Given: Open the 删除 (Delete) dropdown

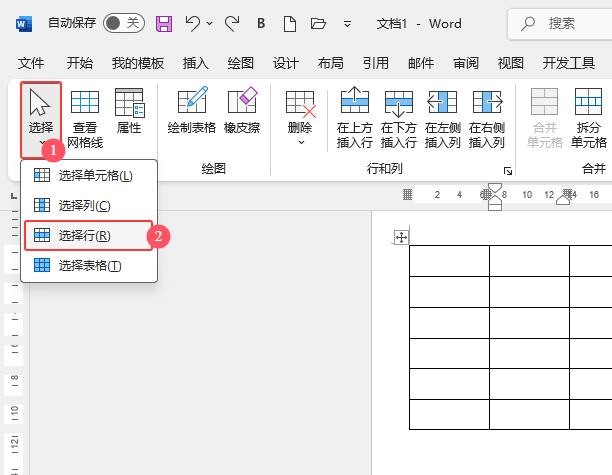Looking at the screenshot, I should (x=300, y=118).
